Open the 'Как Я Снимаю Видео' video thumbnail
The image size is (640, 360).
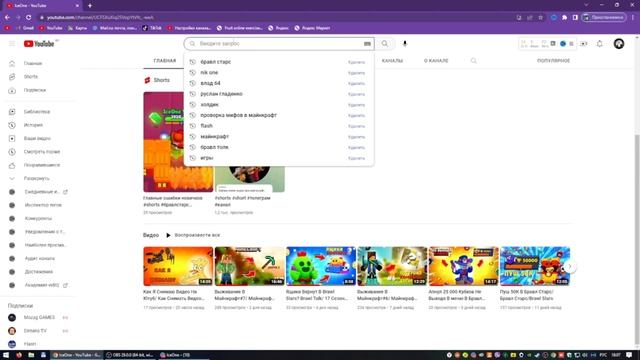(178, 266)
